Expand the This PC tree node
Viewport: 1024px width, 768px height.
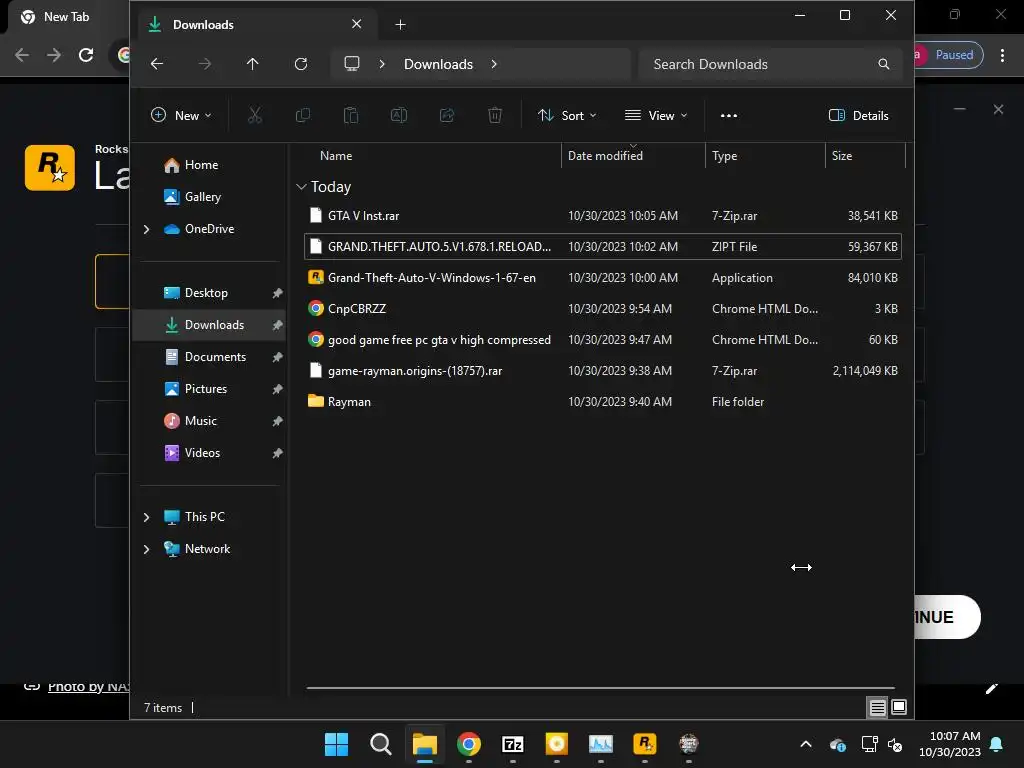pyautogui.click(x=146, y=517)
